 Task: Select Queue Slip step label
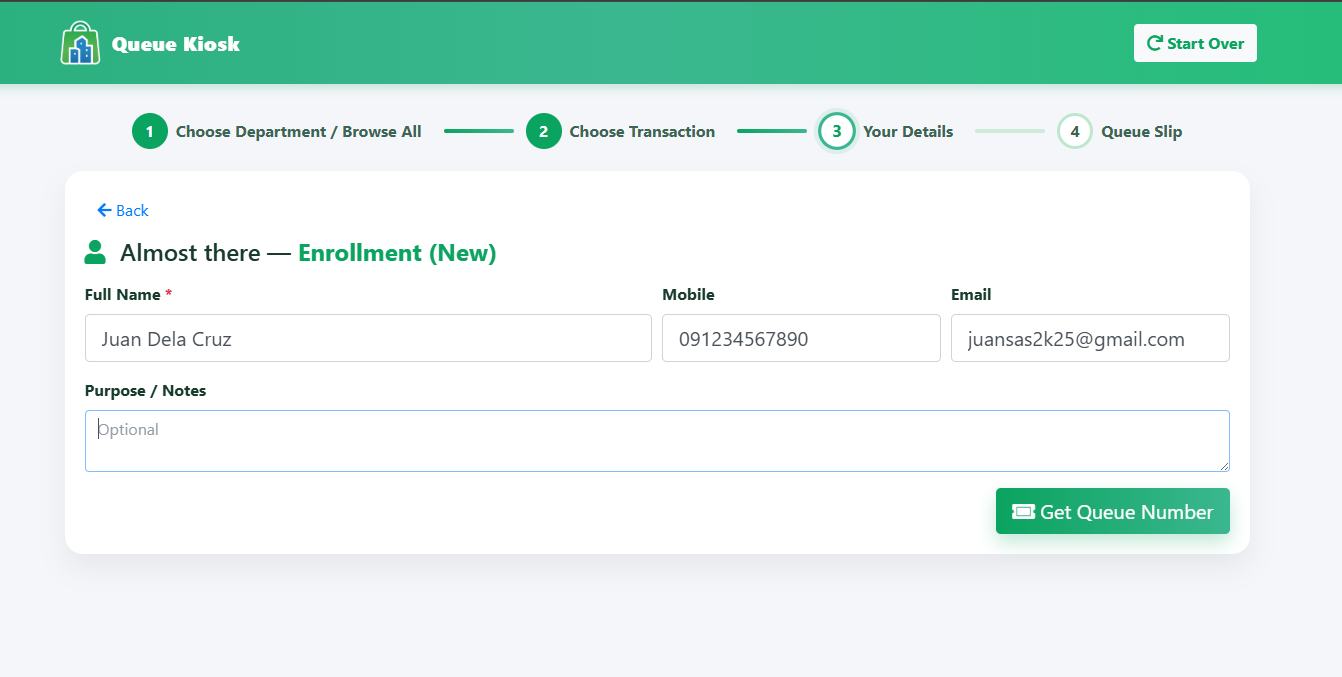point(1142,131)
